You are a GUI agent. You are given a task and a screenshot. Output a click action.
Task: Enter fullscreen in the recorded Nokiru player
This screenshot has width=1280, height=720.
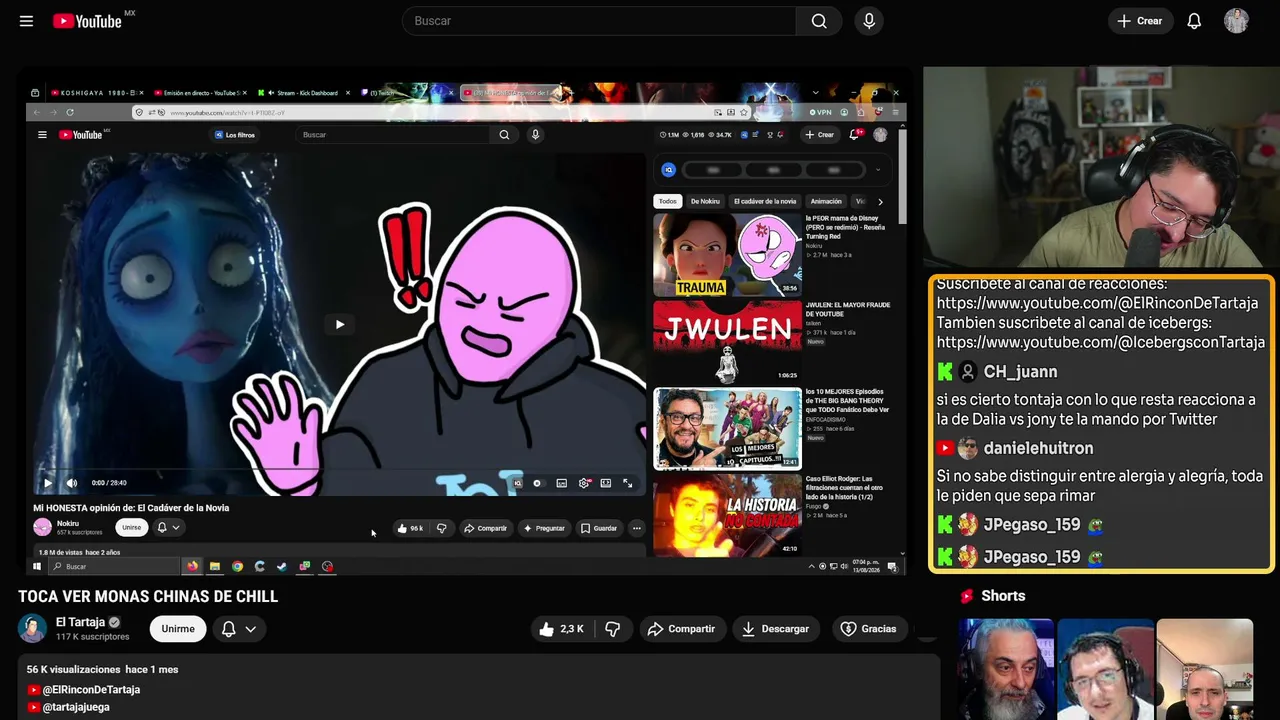point(628,483)
